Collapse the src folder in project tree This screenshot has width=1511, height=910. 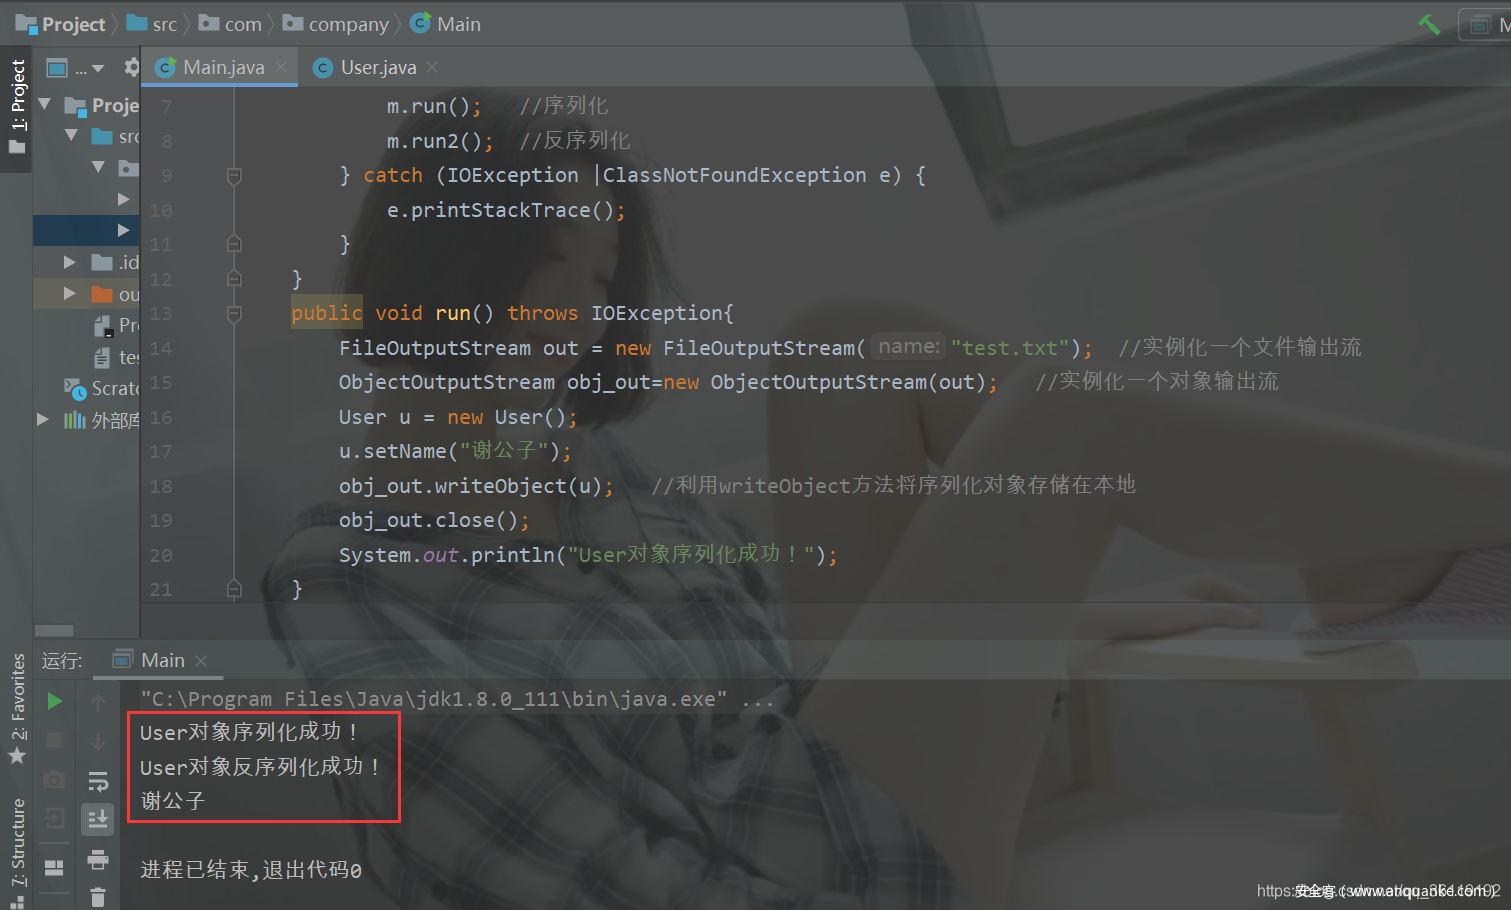click(x=71, y=135)
